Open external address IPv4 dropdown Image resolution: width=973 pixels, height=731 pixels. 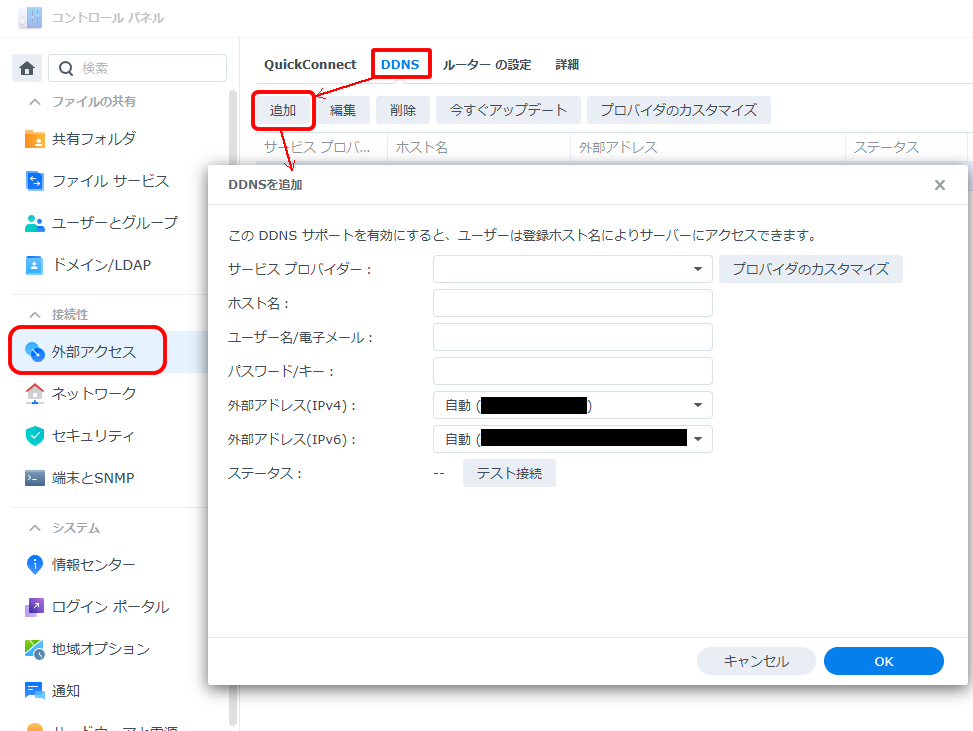click(x=697, y=405)
